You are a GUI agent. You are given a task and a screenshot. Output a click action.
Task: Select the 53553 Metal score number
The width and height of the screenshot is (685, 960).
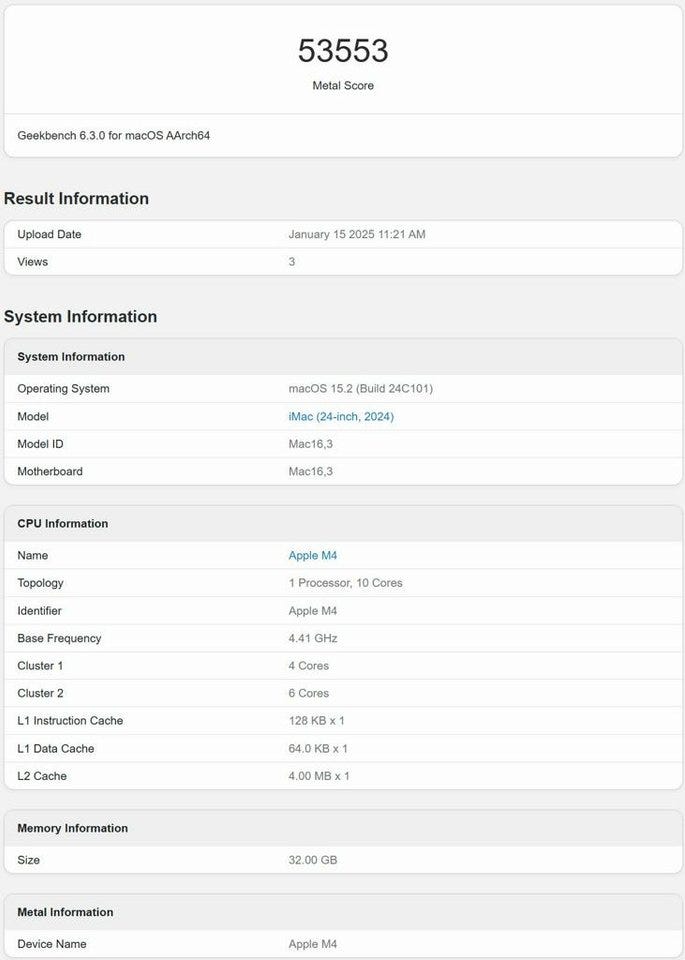coord(343,50)
